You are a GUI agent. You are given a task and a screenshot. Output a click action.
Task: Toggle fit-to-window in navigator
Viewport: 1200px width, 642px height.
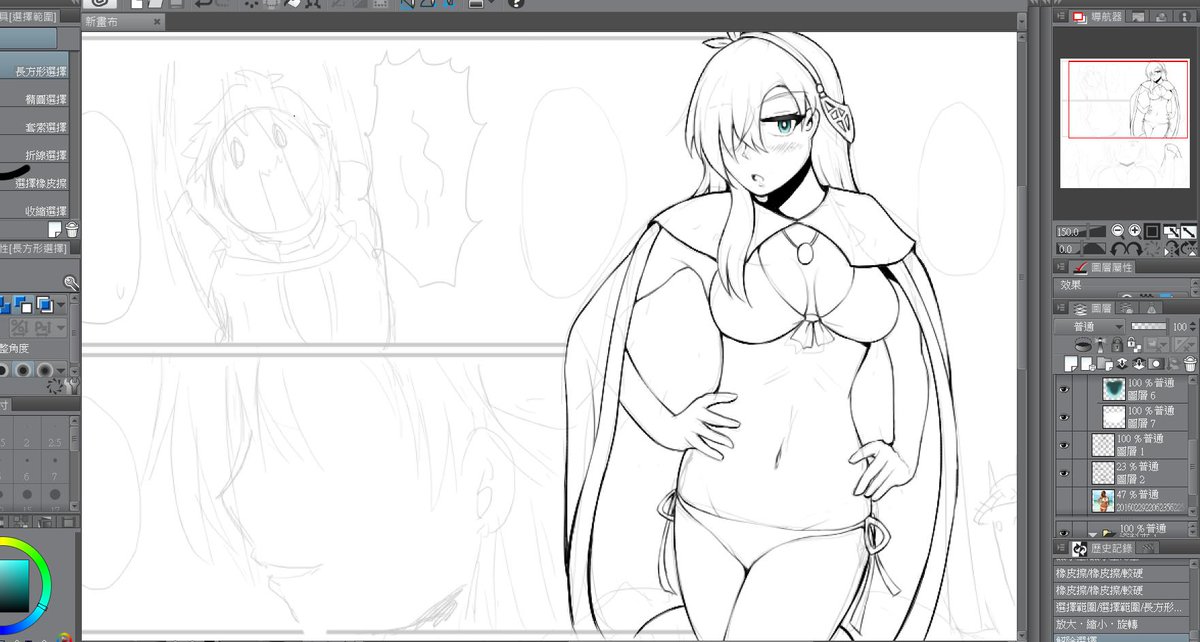click(1189, 231)
